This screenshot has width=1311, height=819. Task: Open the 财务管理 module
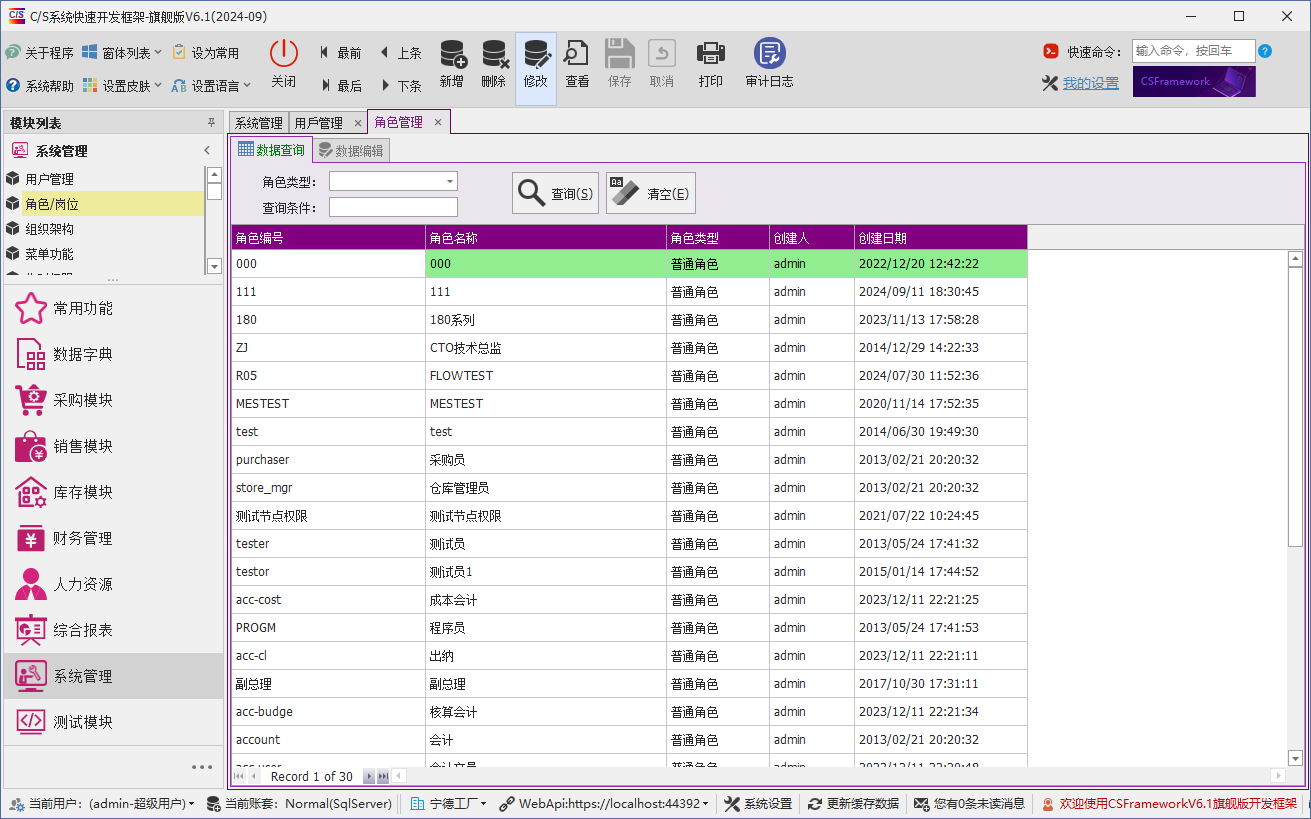[113, 539]
